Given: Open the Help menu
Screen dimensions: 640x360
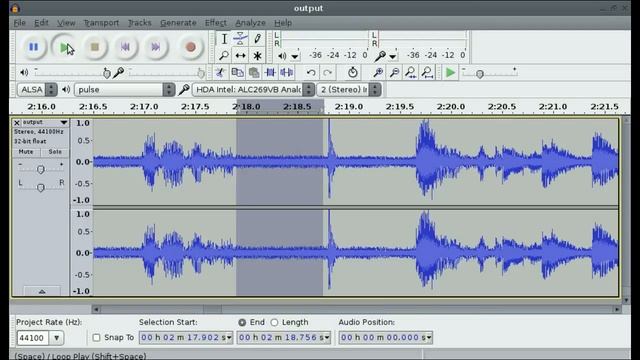Looking at the screenshot, I should click(283, 23).
